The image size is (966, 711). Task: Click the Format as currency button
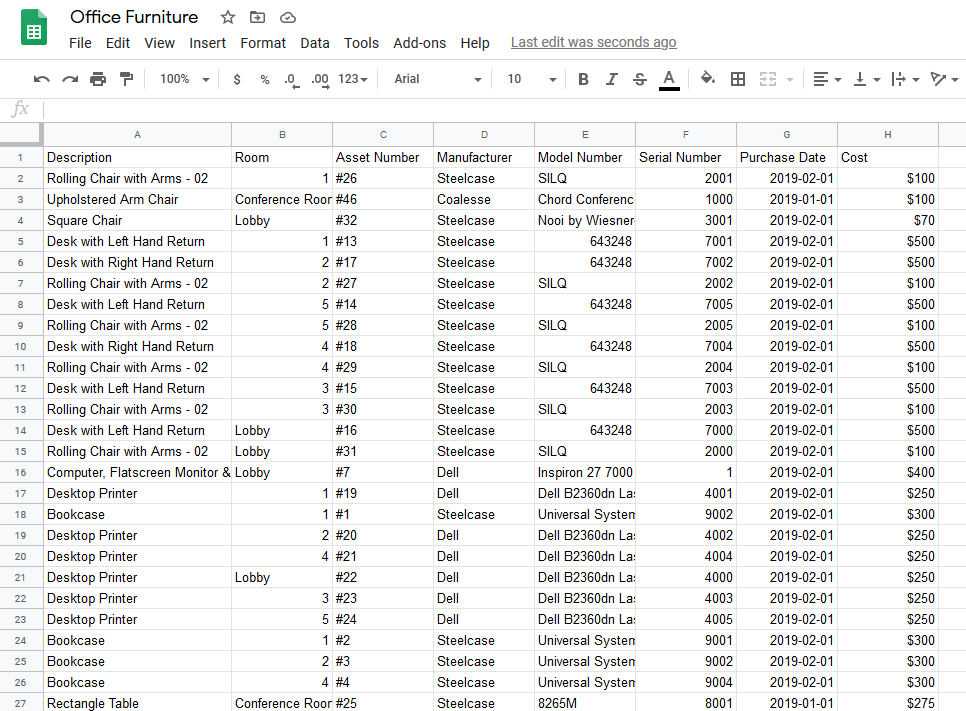click(237, 79)
